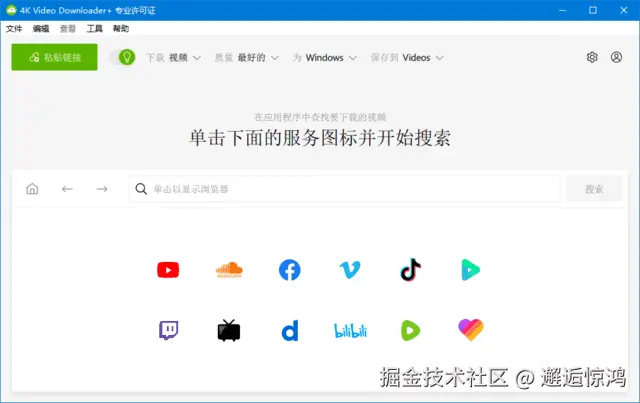Open the Twitch service icon
Image resolution: width=640 pixels, height=403 pixels.
[168, 330]
